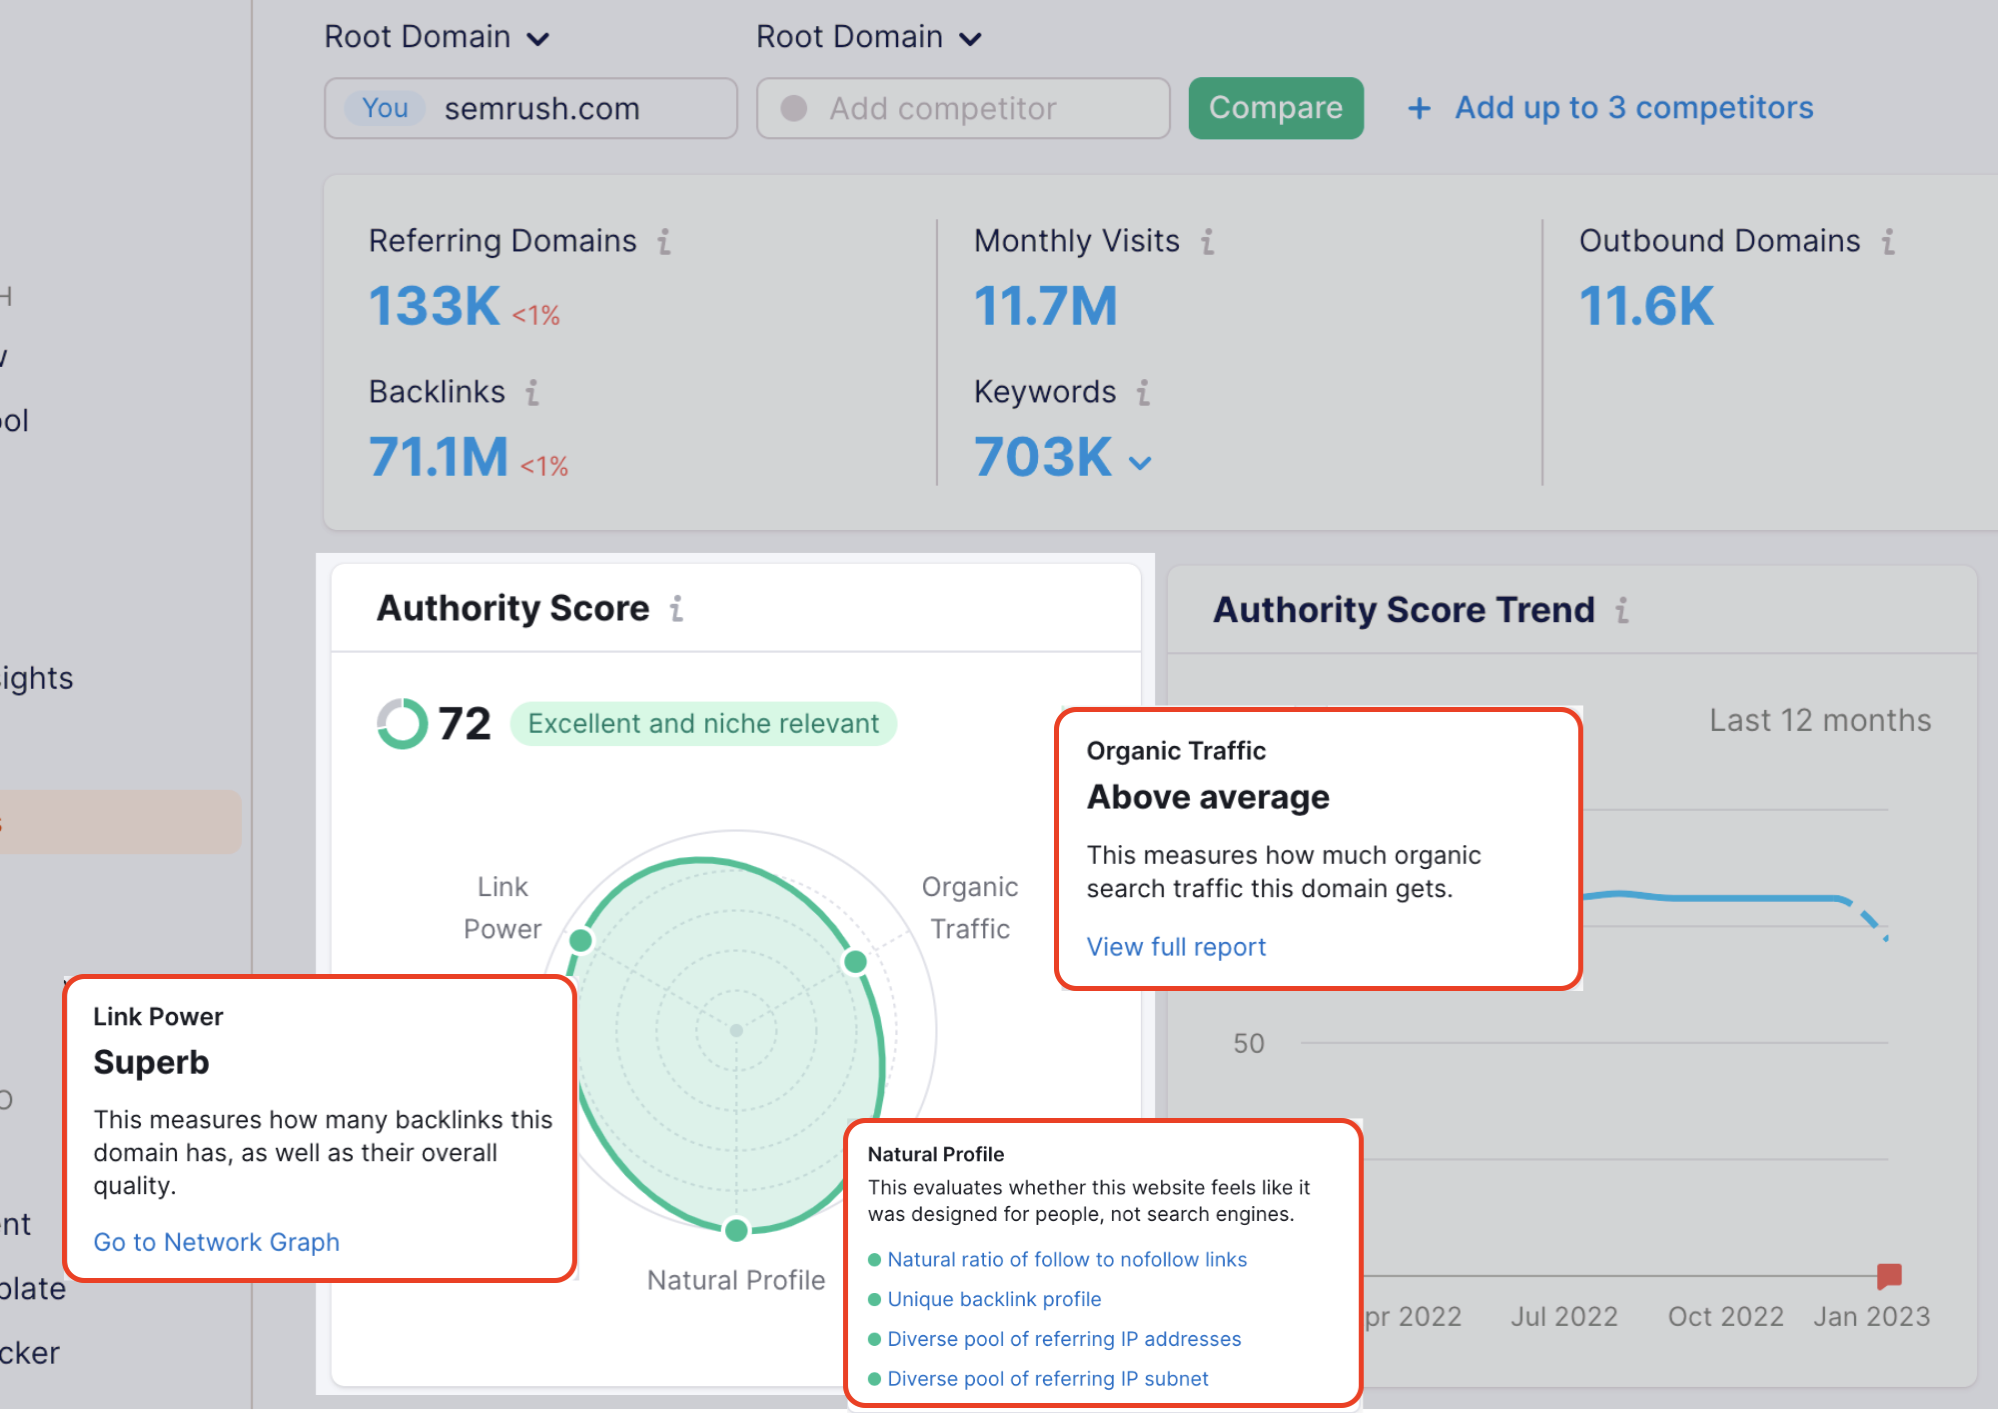Click the green Compare button
Viewport: 1998px width, 1413px height.
(1276, 108)
